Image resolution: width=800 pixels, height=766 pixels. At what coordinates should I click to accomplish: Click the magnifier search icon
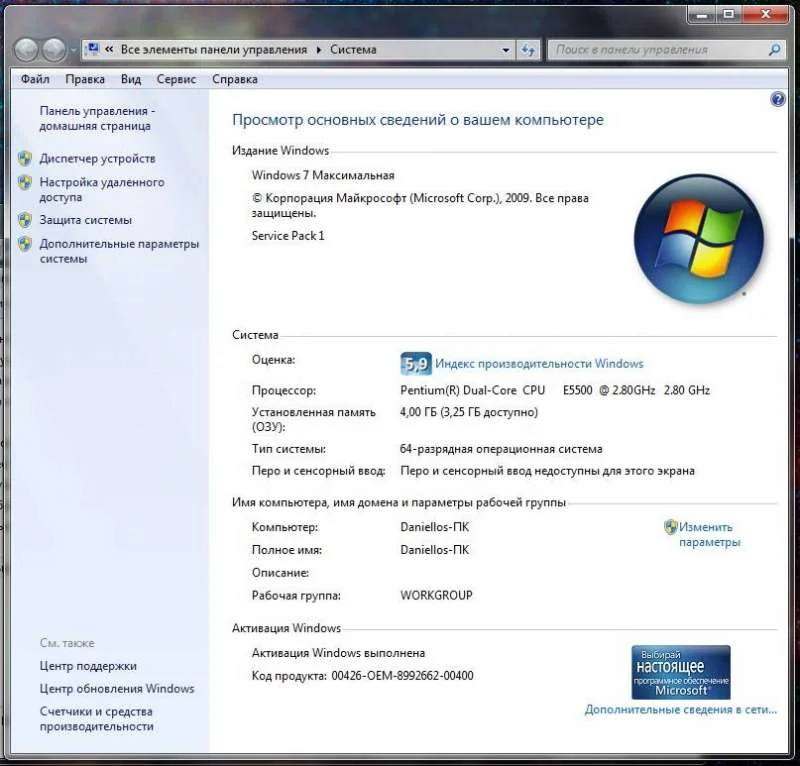(774, 50)
